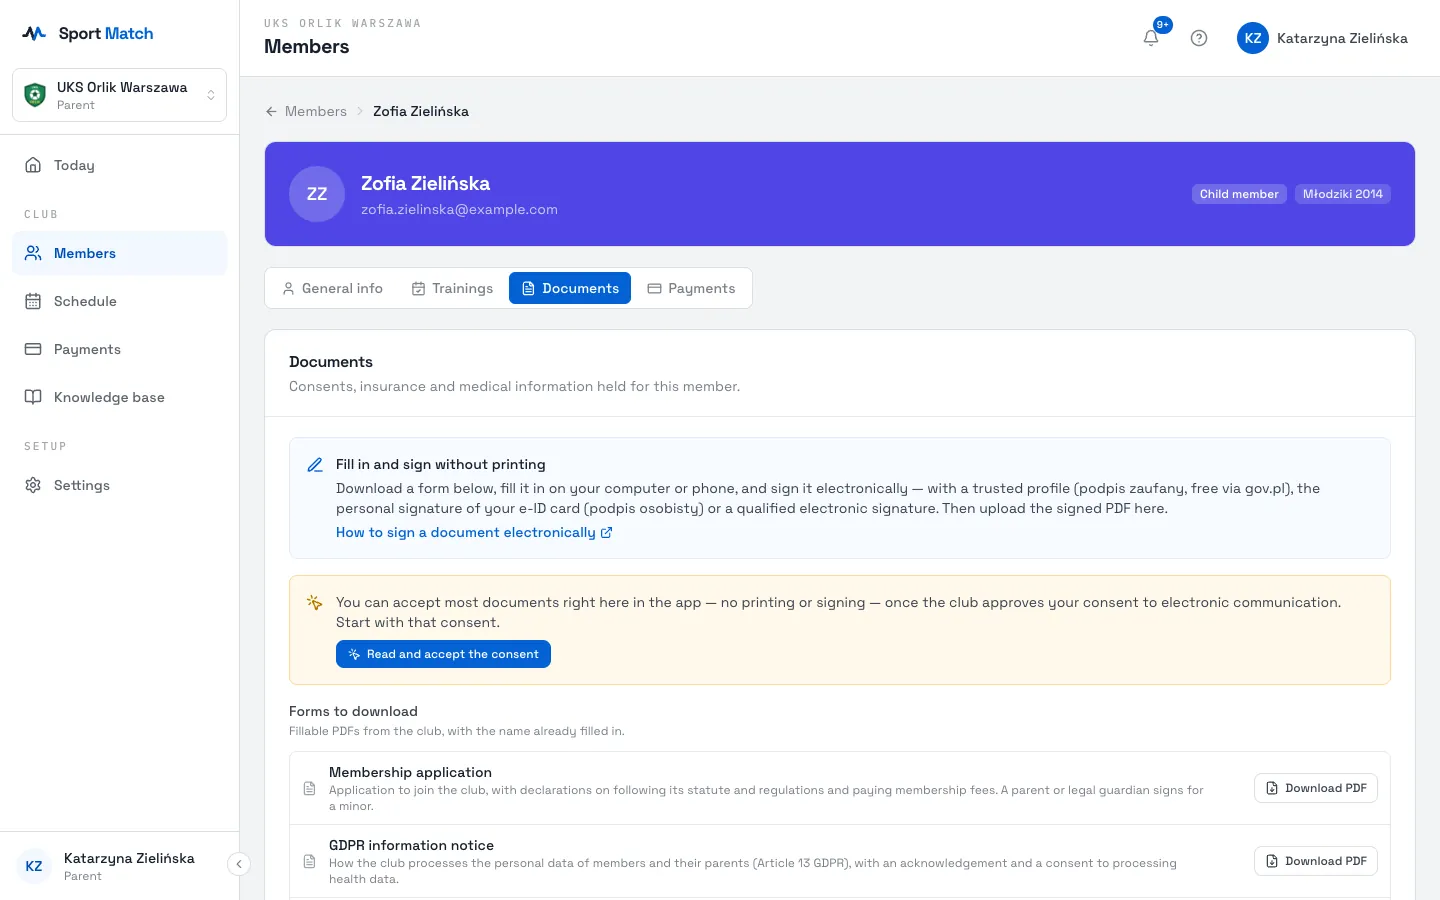This screenshot has width=1440, height=900.
Task: Click the KZ avatar in top bar
Action: [x=1253, y=38]
